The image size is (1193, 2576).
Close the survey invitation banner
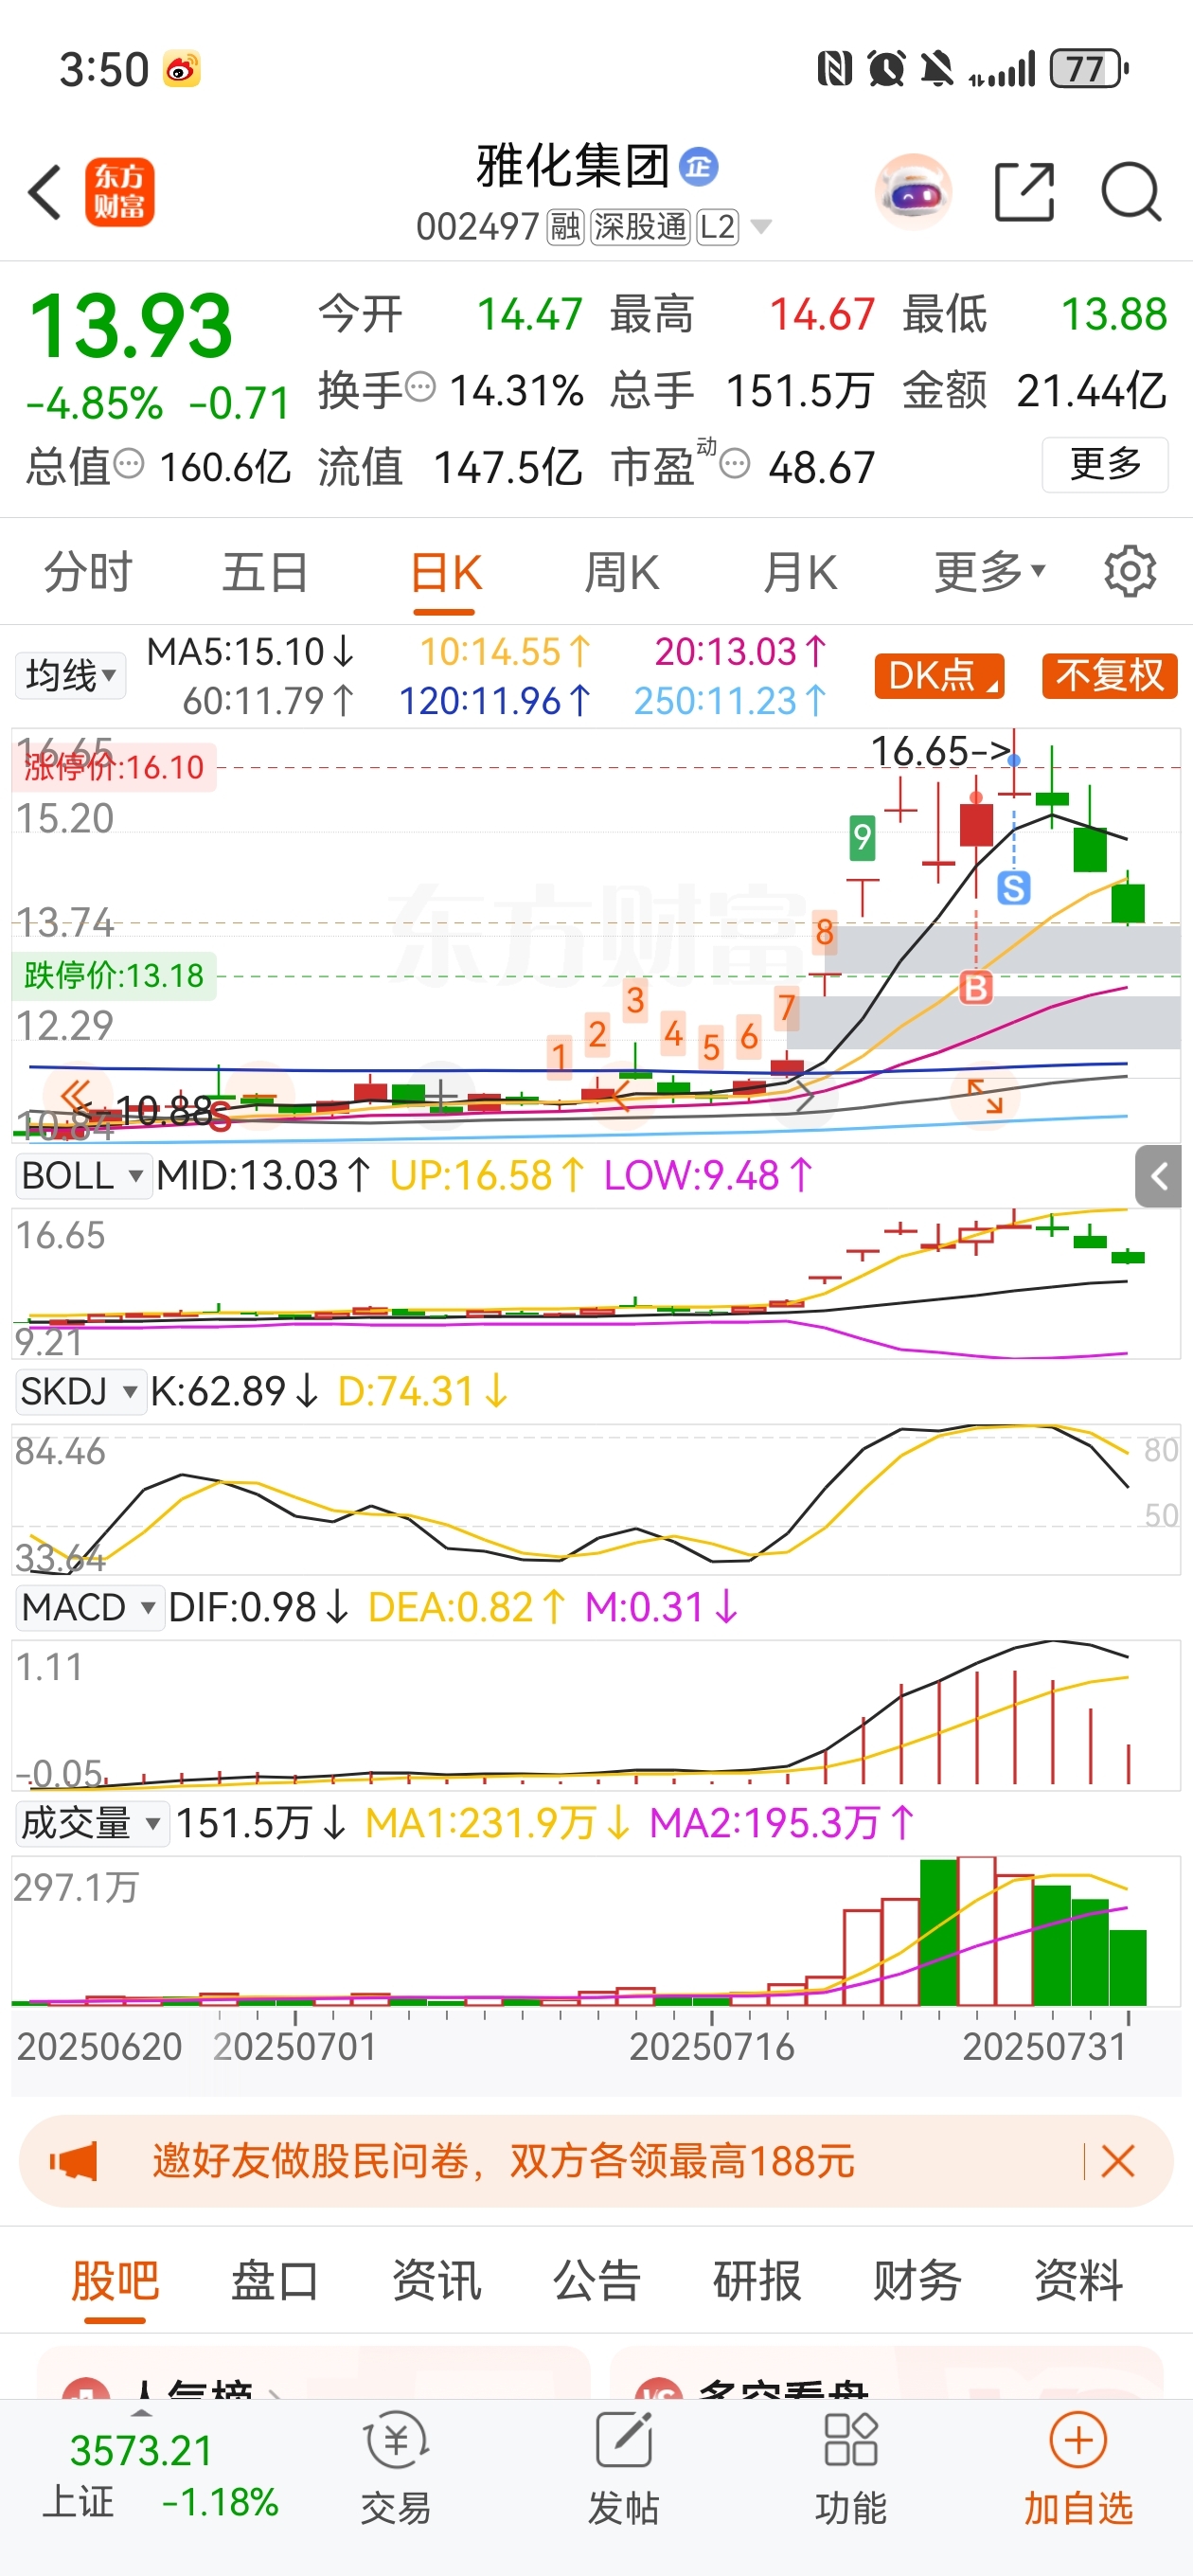click(x=1117, y=2161)
